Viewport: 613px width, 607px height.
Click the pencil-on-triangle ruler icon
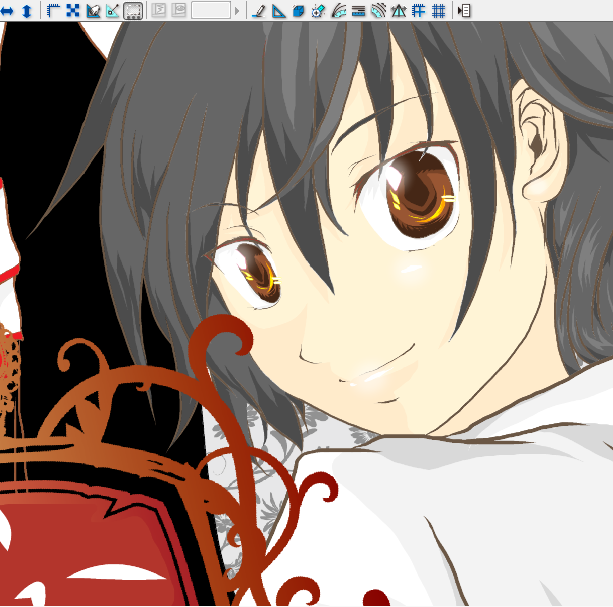click(x=93, y=11)
